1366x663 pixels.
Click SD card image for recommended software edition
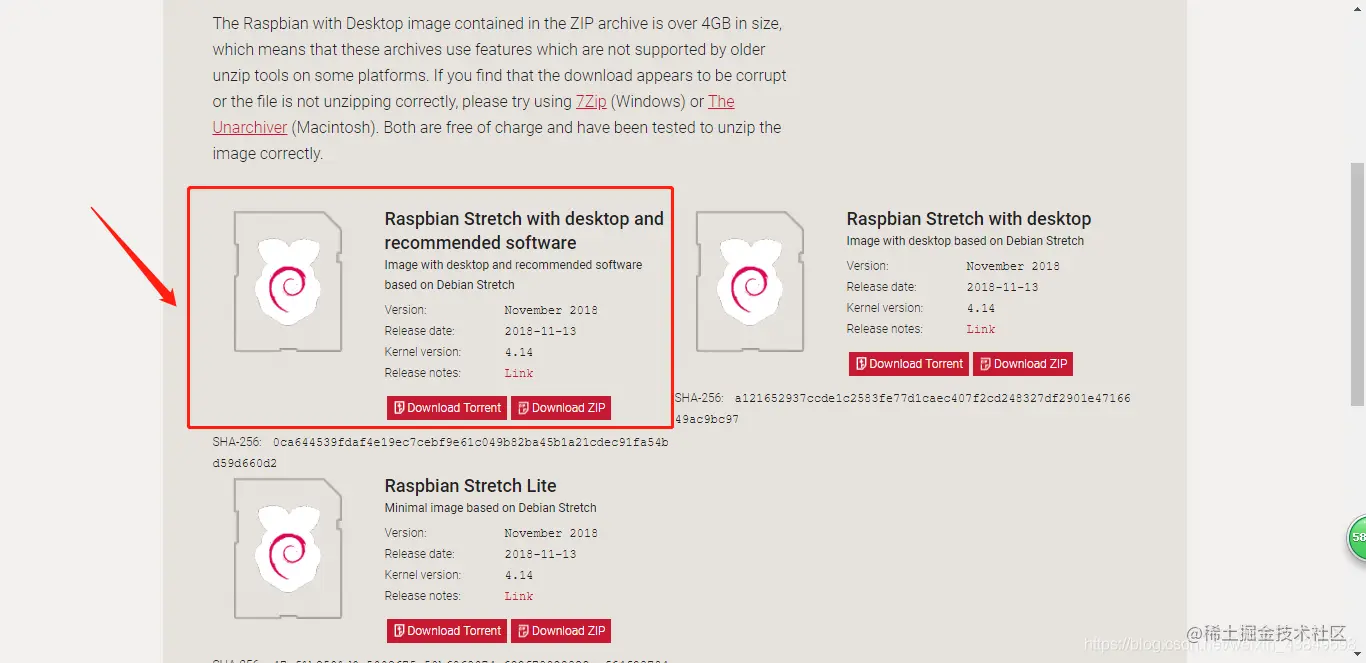288,281
